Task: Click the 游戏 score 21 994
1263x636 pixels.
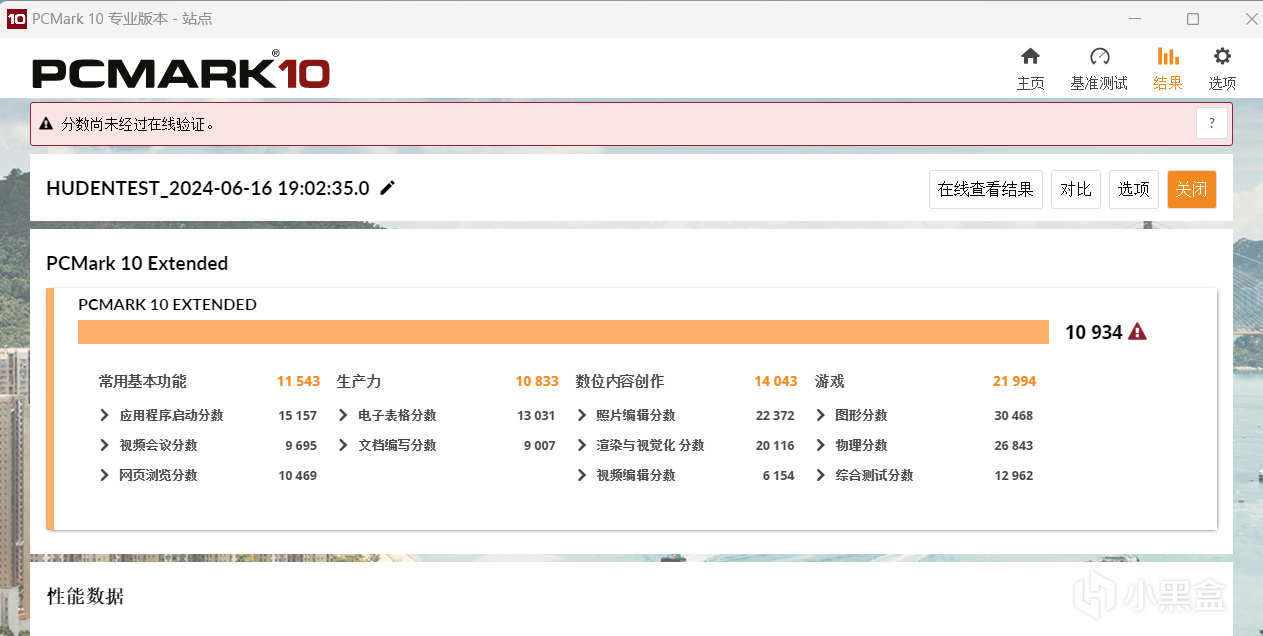Action: point(1014,381)
